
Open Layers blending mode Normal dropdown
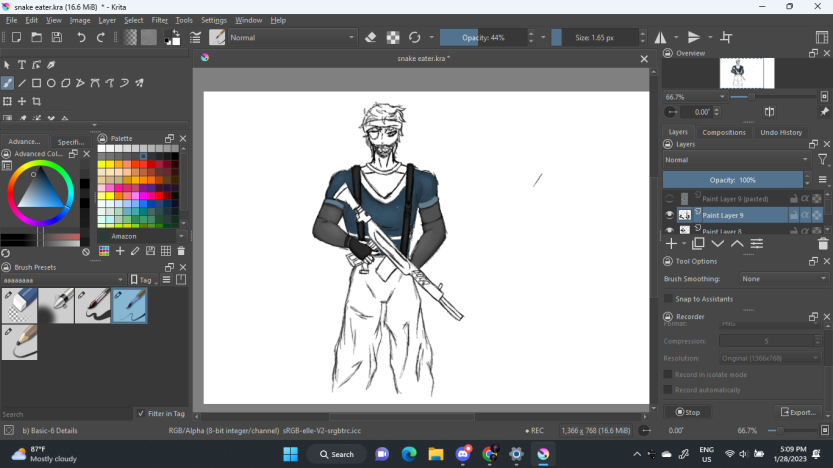pos(736,160)
